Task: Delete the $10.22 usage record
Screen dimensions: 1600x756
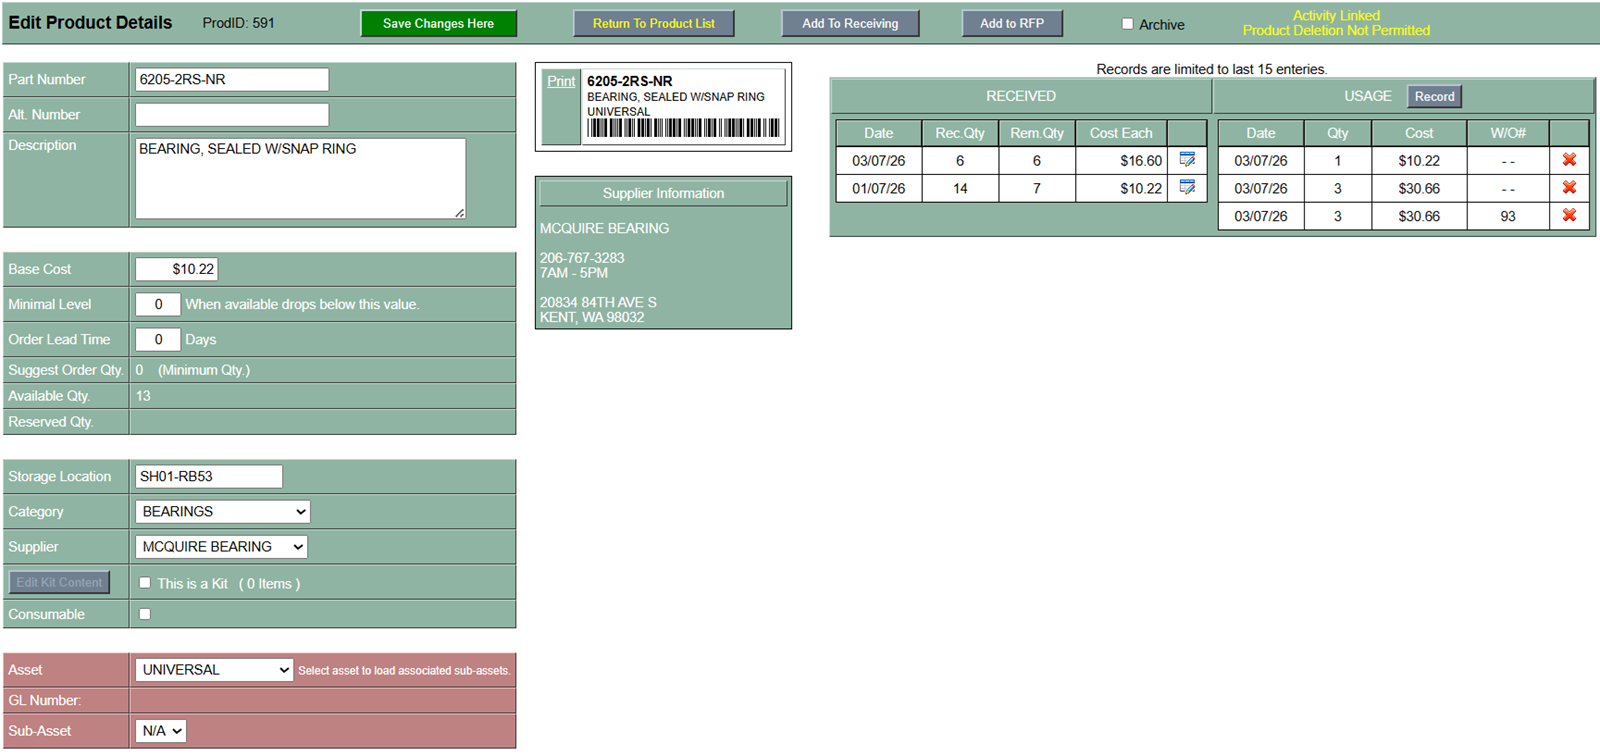Action: (1569, 160)
